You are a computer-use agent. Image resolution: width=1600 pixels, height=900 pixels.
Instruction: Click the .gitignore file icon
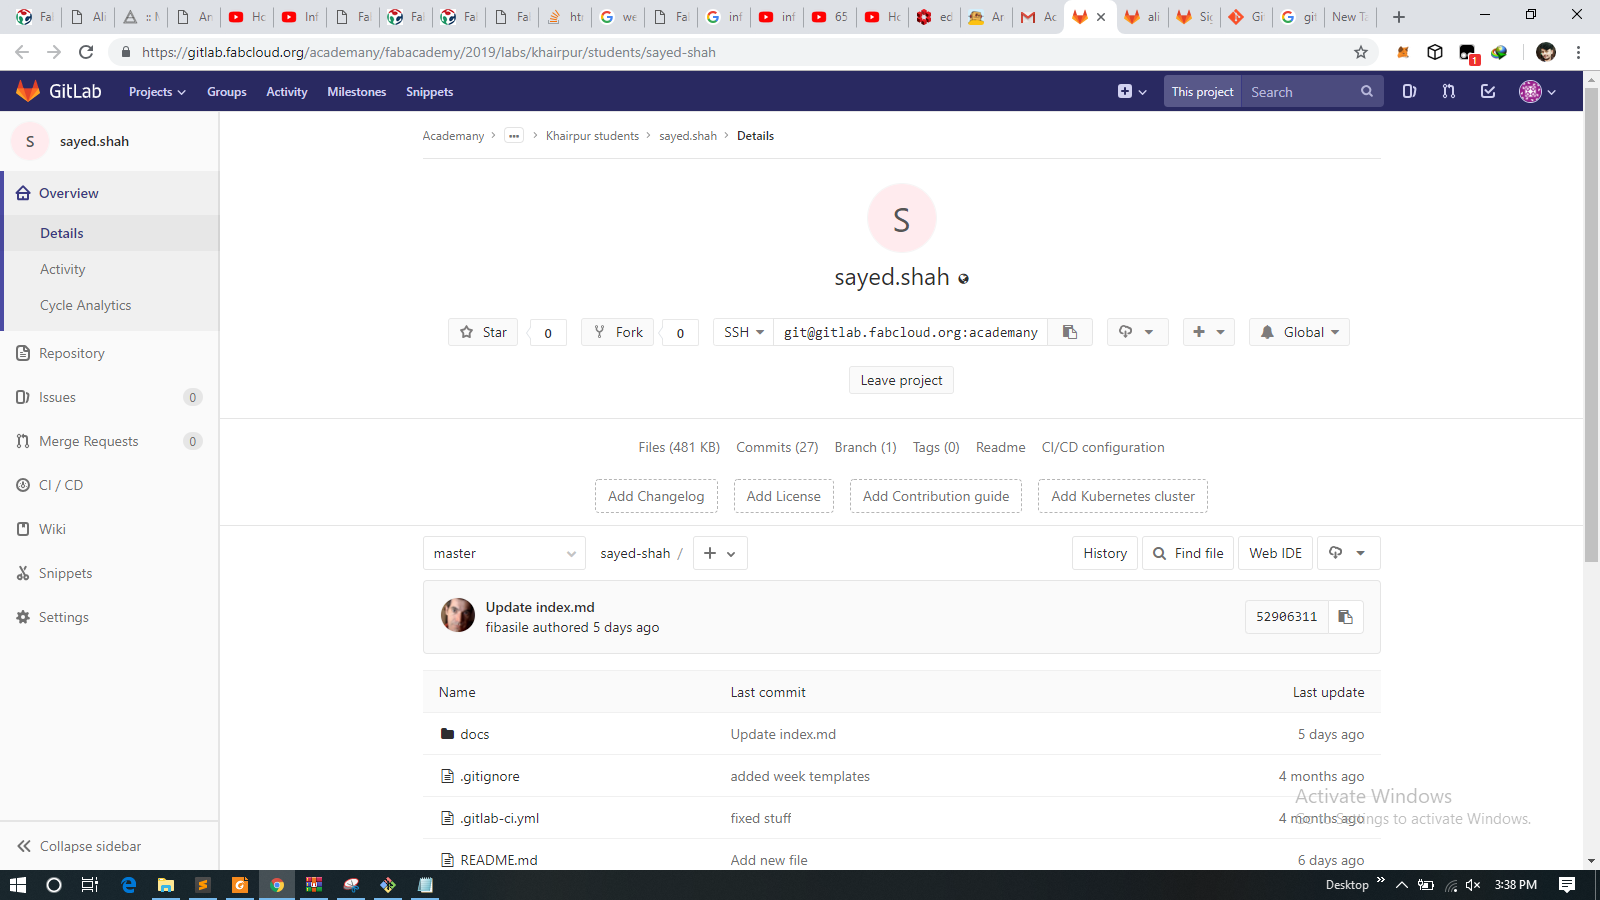pos(447,776)
